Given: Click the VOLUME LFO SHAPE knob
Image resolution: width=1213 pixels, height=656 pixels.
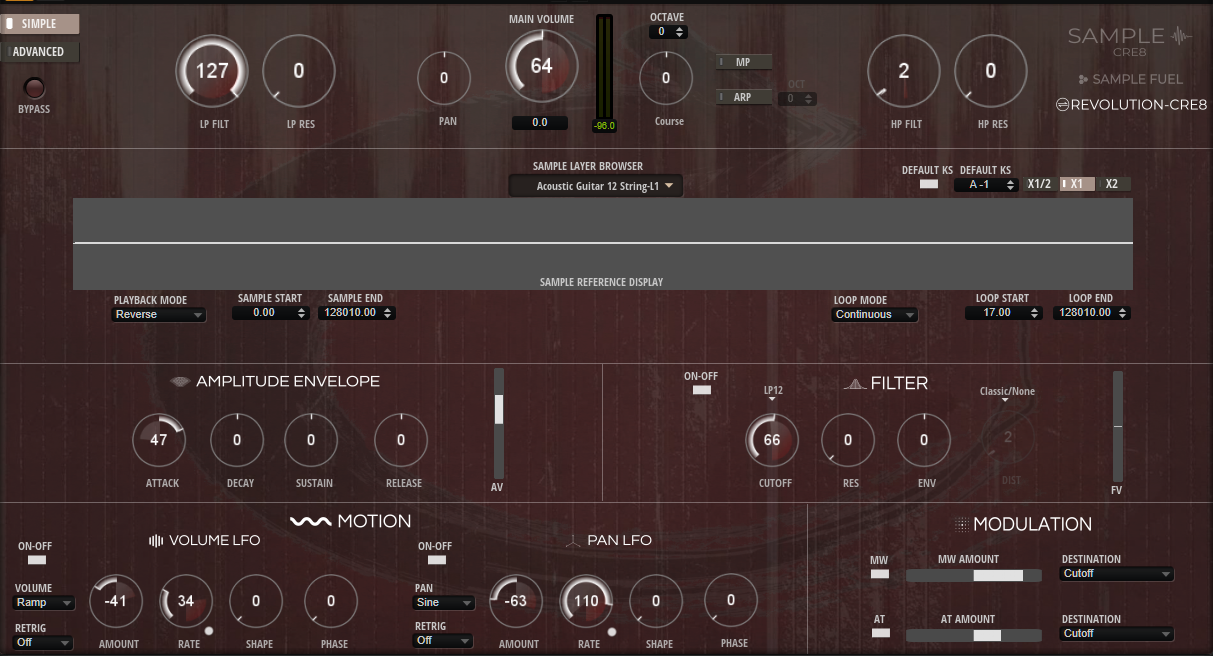Looking at the screenshot, I should click(x=256, y=602).
